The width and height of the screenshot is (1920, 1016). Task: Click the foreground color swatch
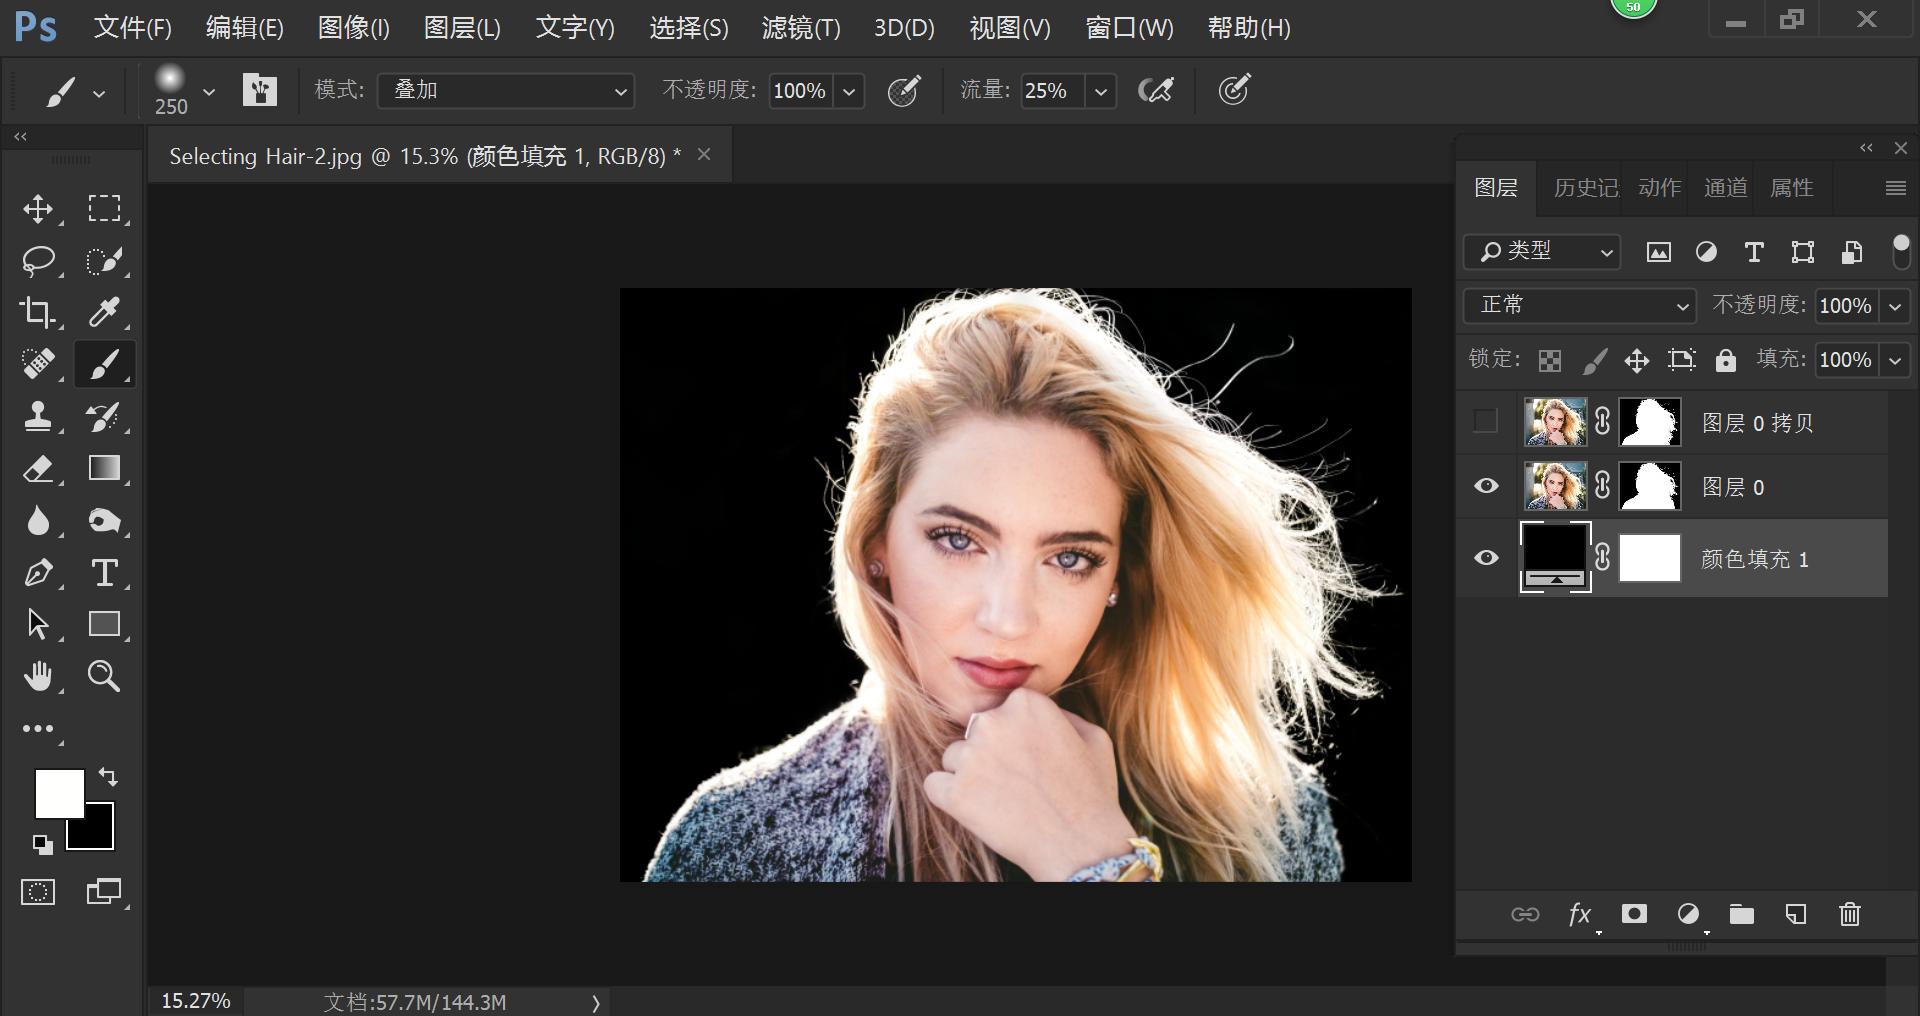pyautogui.click(x=62, y=795)
